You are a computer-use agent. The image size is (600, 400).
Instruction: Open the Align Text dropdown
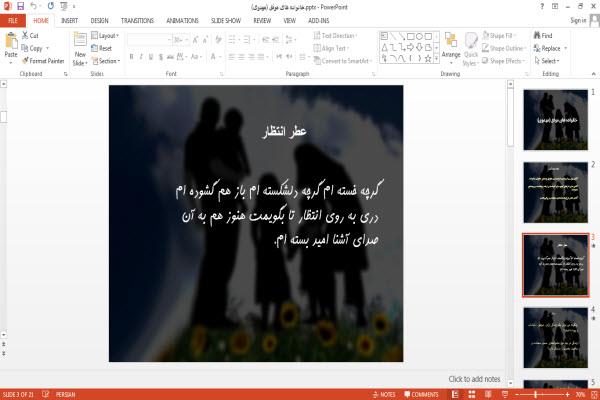(331, 48)
